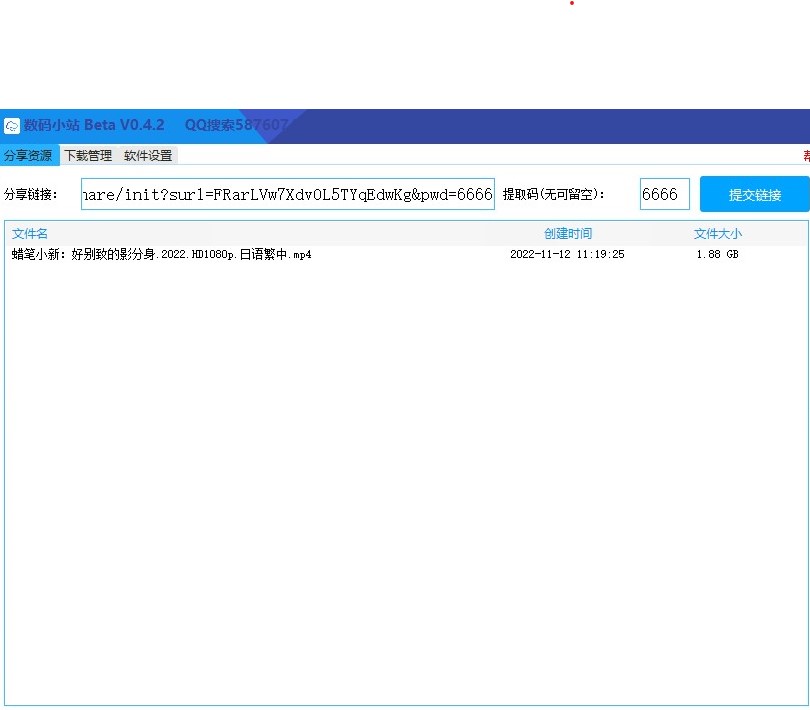Open the 下载管理 tab

(x=88, y=156)
